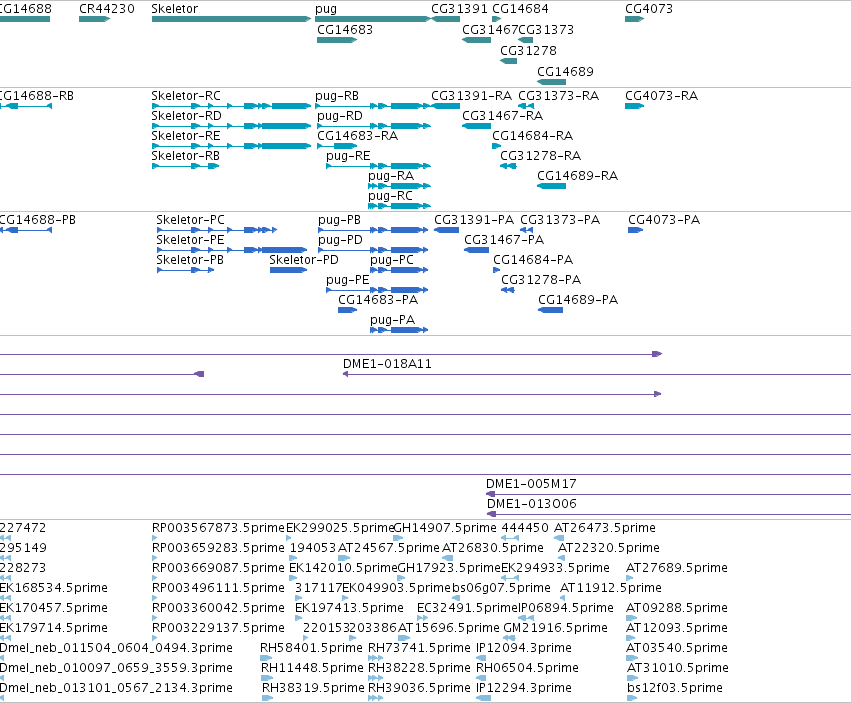Select the CG31467-RA transcript label
The image size is (851, 703).
point(503,116)
